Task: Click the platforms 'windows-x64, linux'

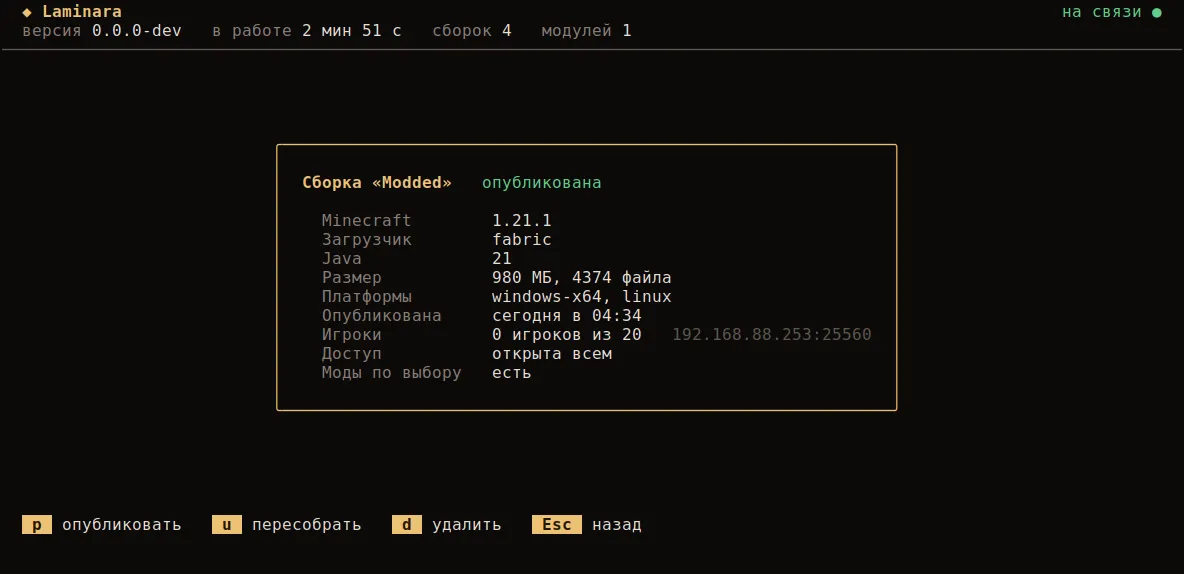Action: (581, 297)
